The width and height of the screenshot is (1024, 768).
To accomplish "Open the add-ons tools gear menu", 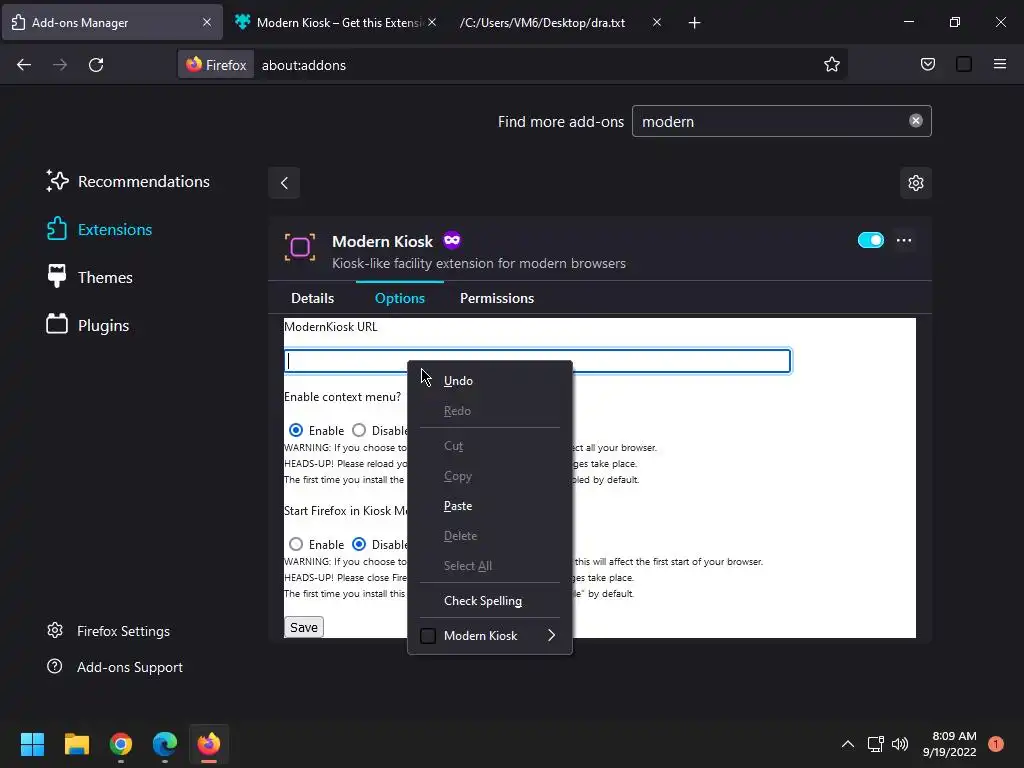I will pos(916,183).
